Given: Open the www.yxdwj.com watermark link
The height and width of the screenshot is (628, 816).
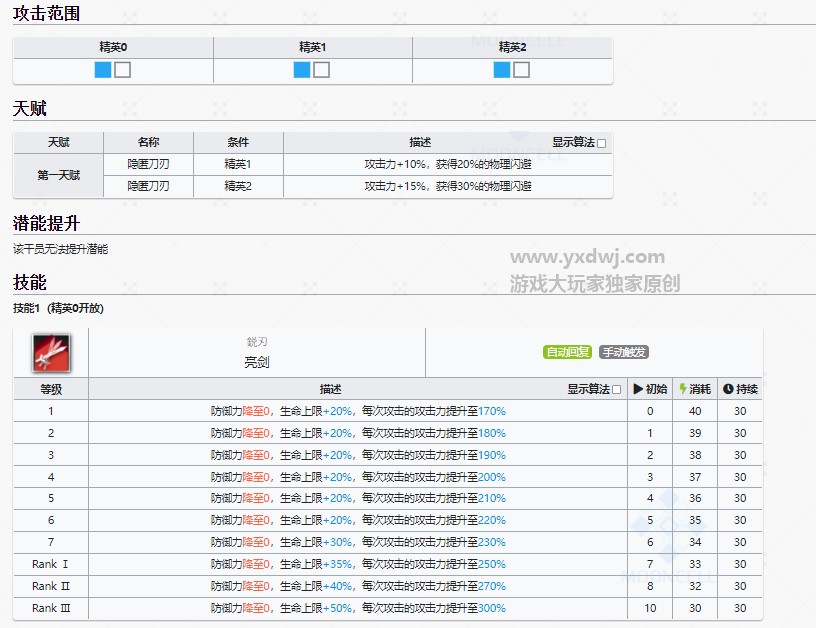Looking at the screenshot, I should [587, 257].
